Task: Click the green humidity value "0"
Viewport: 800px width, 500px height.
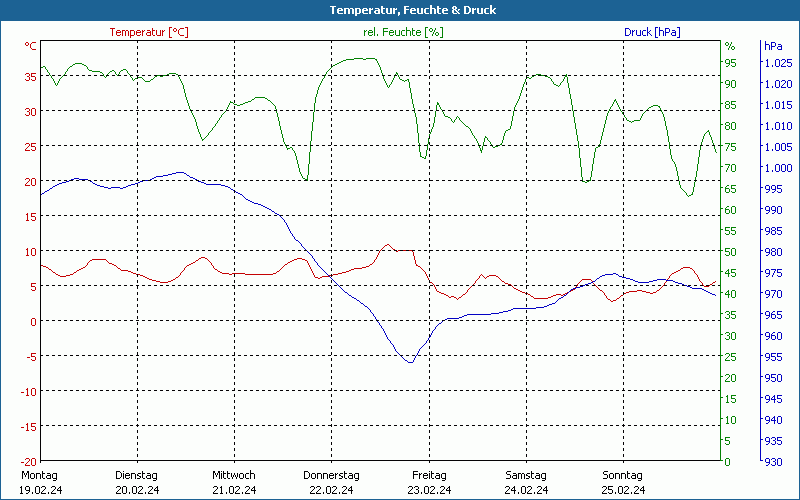Action: click(728, 462)
